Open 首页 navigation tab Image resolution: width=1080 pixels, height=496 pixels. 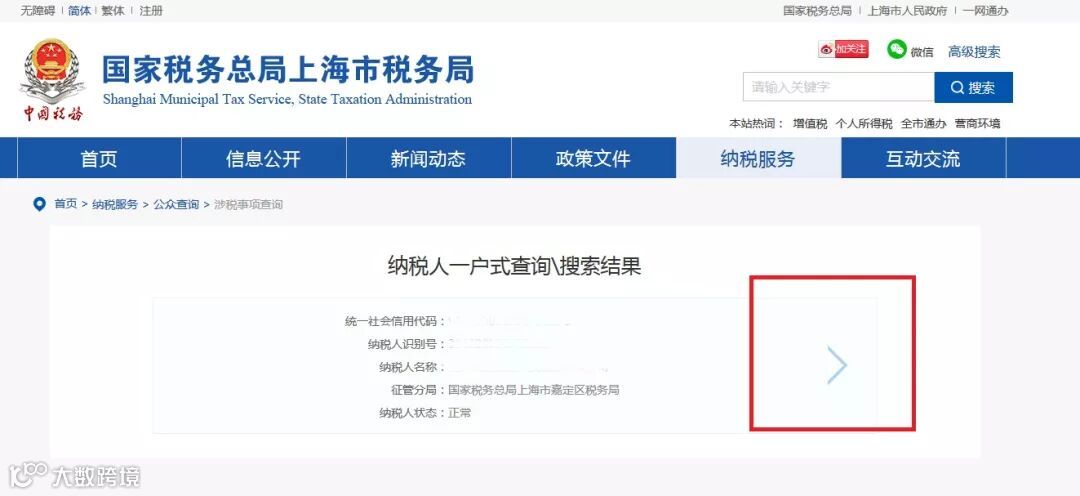point(99,158)
